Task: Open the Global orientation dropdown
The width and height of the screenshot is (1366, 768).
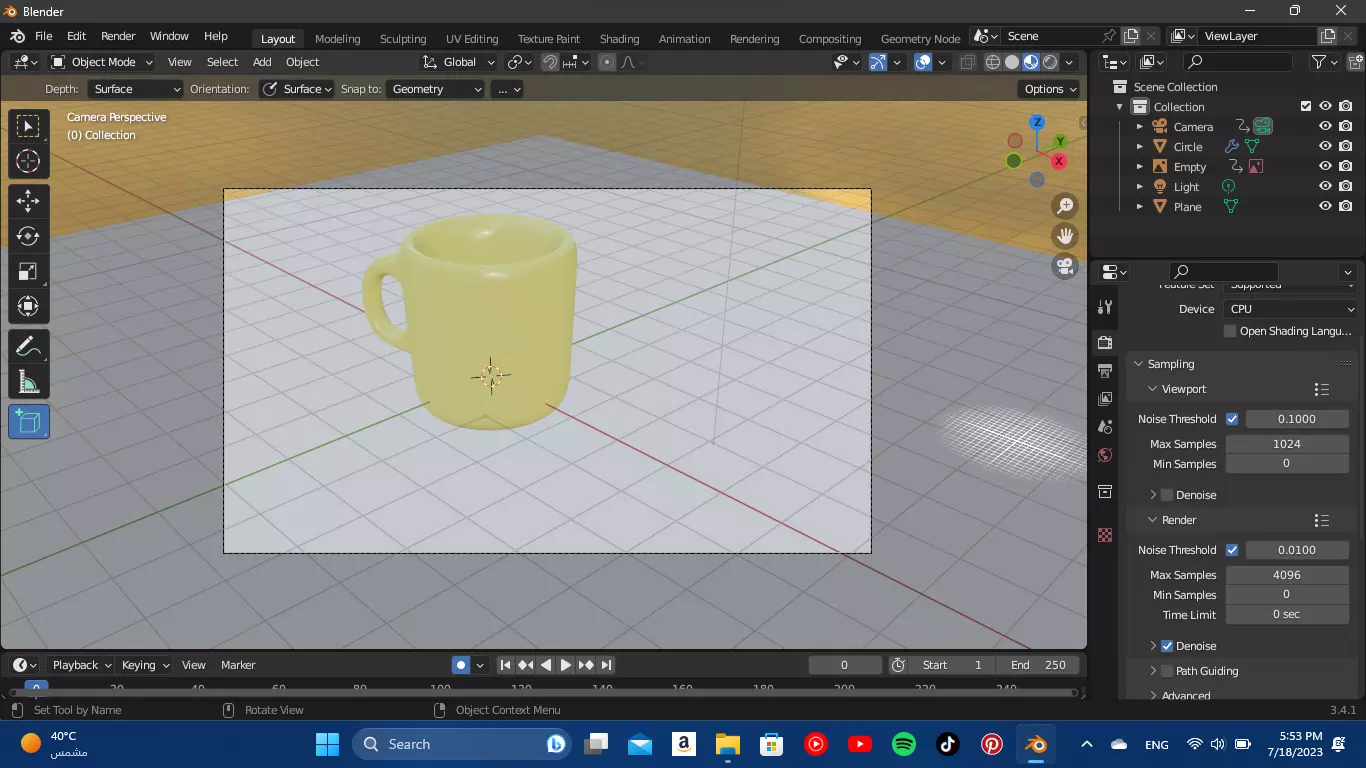Action: (458, 62)
